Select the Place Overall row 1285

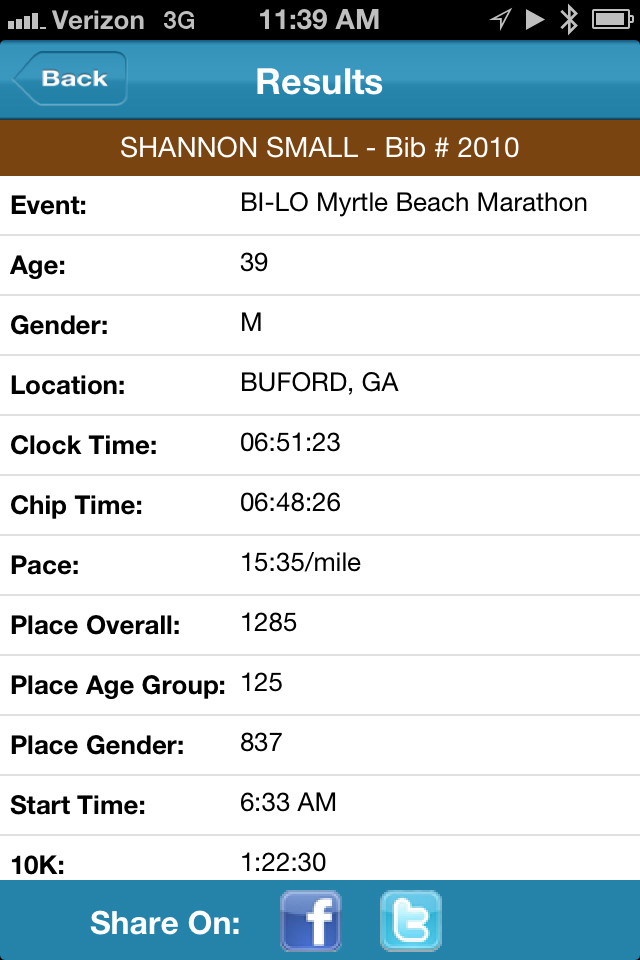(320, 625)
